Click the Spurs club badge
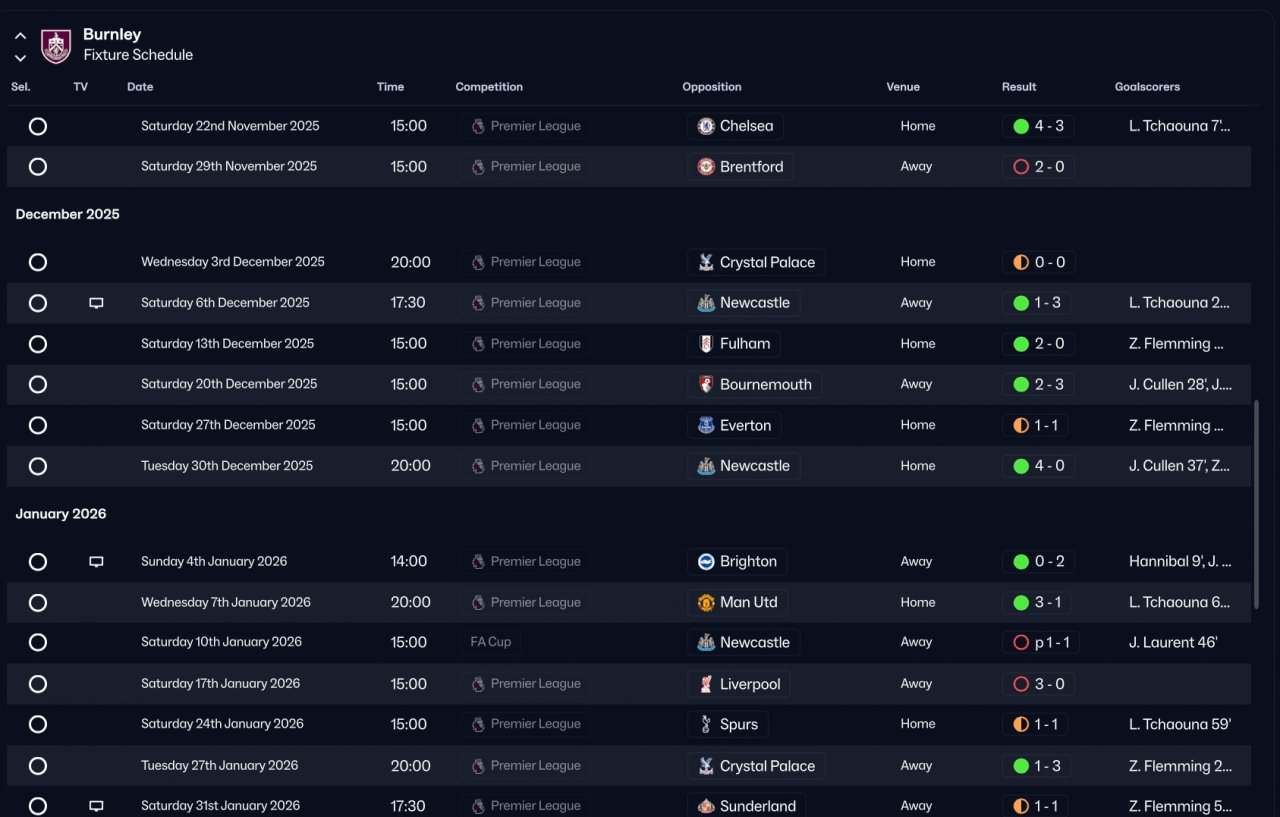The image size is (1280, 817). [x=706, y=725]
